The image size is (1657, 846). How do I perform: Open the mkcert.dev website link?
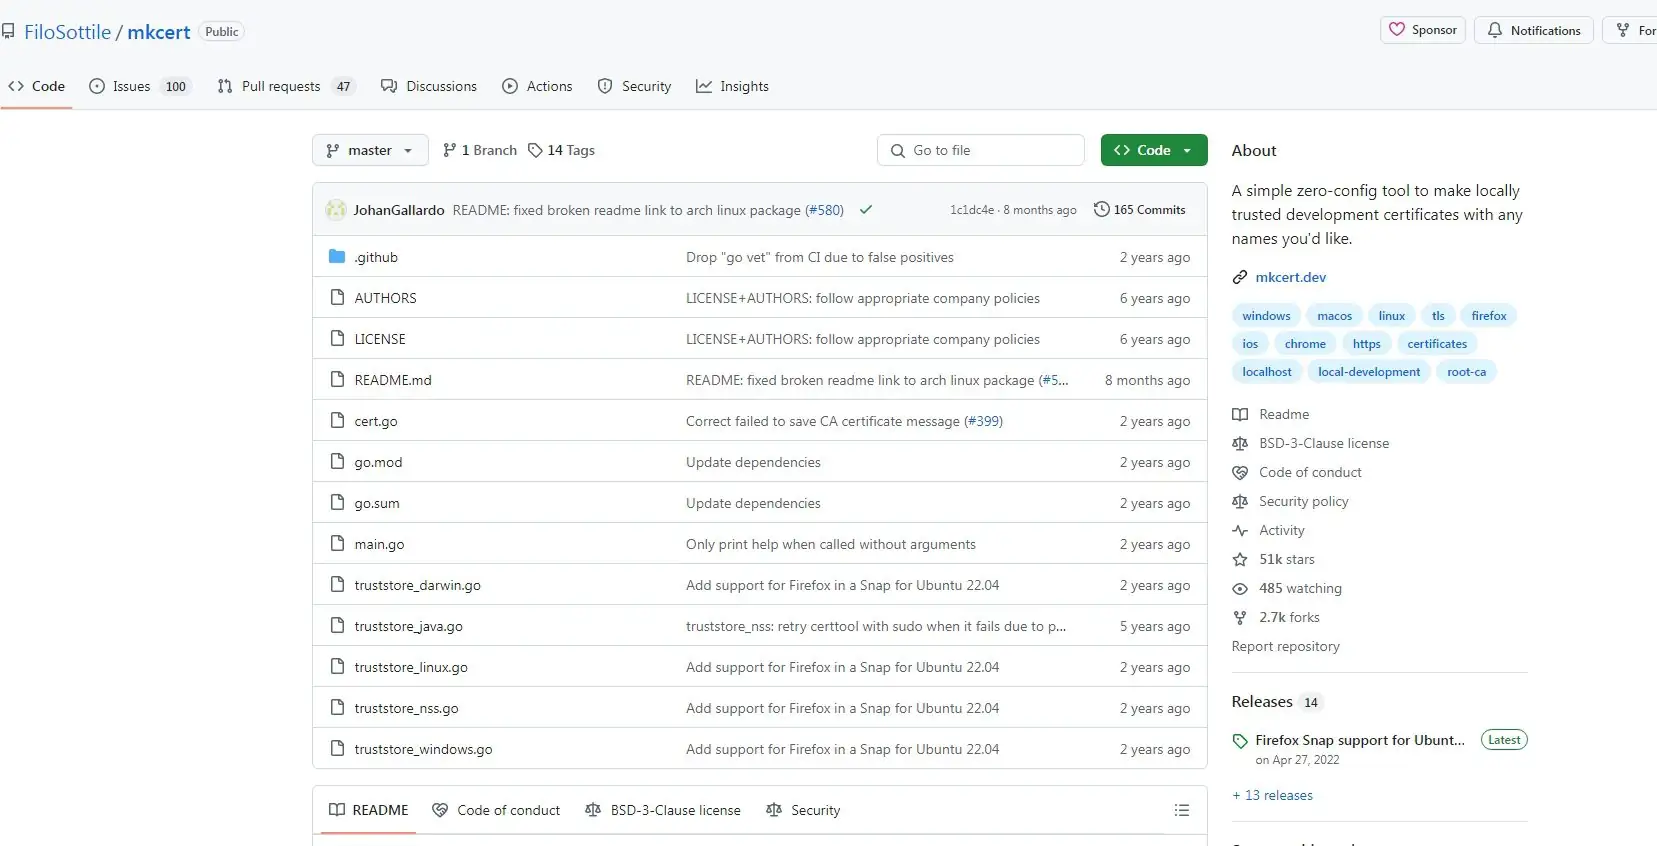(1290, 277)
